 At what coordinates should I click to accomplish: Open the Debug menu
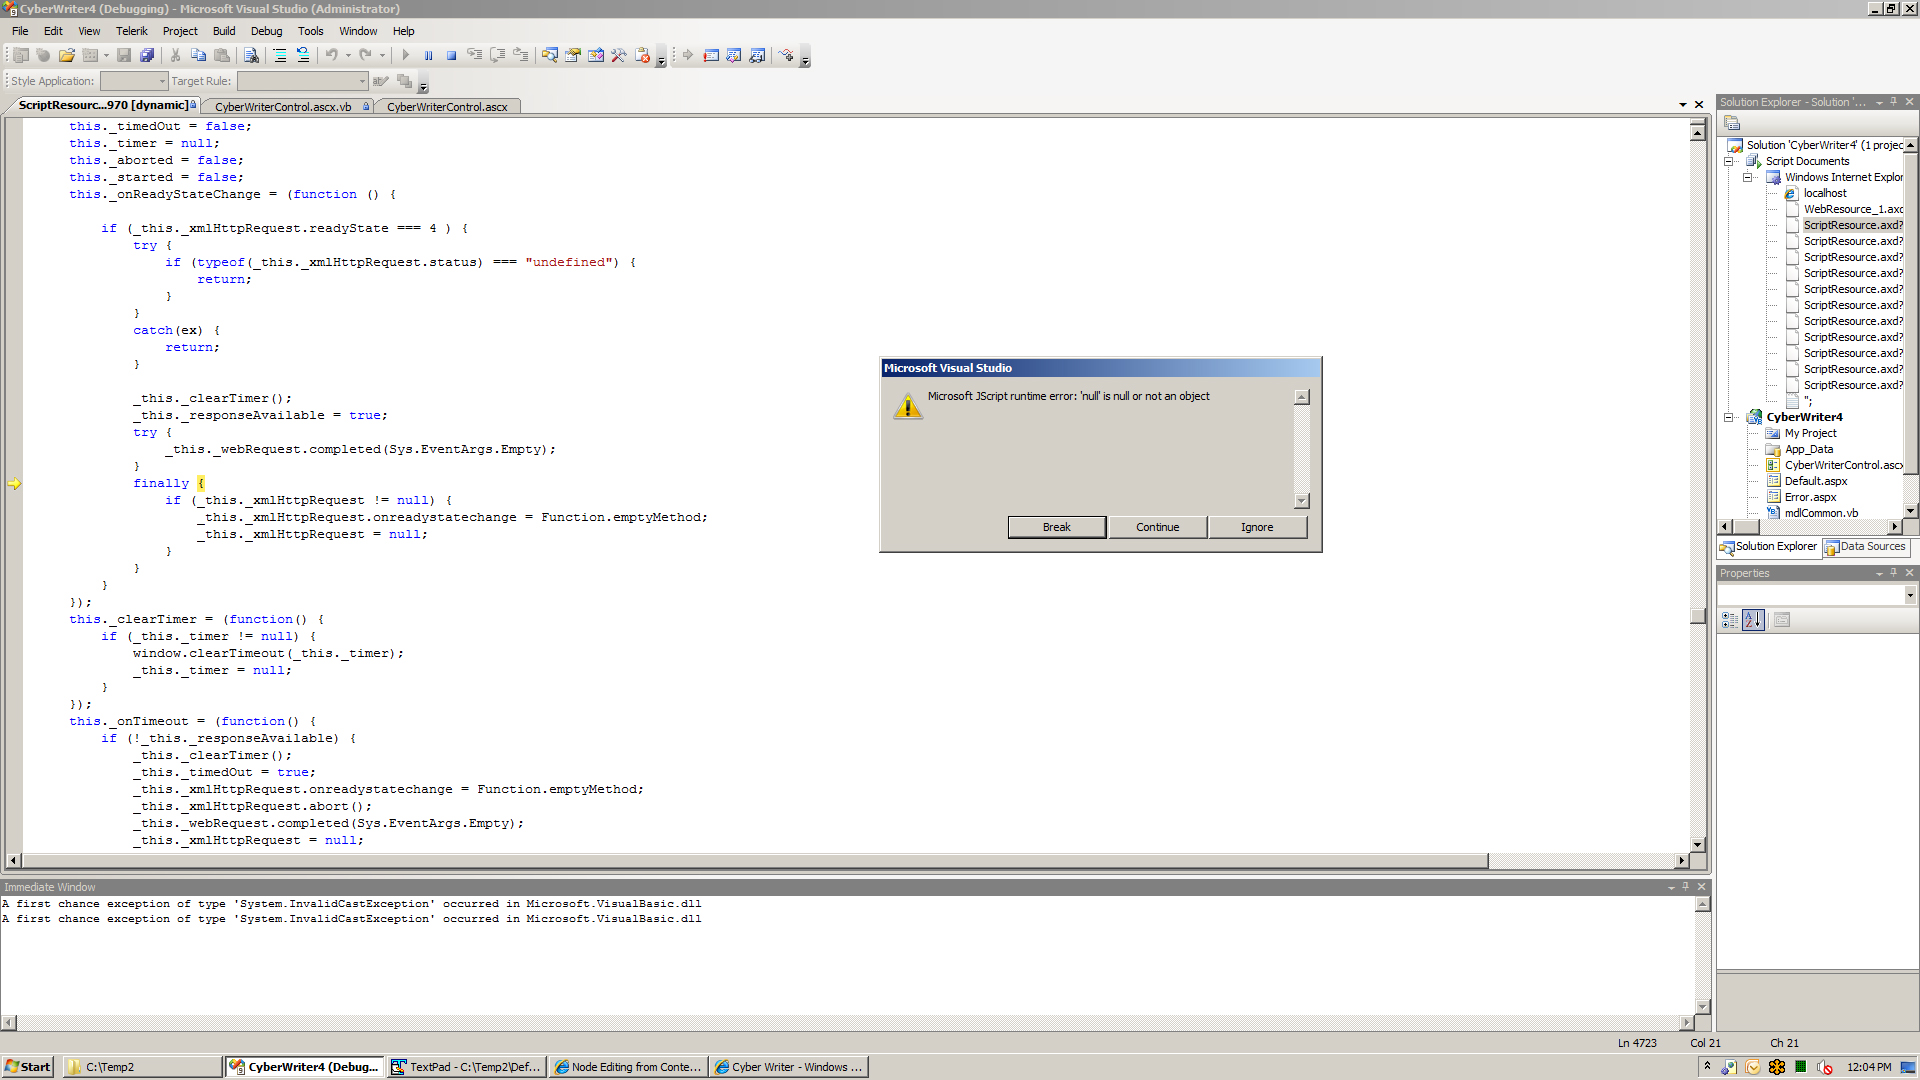[x=266, y=31]
